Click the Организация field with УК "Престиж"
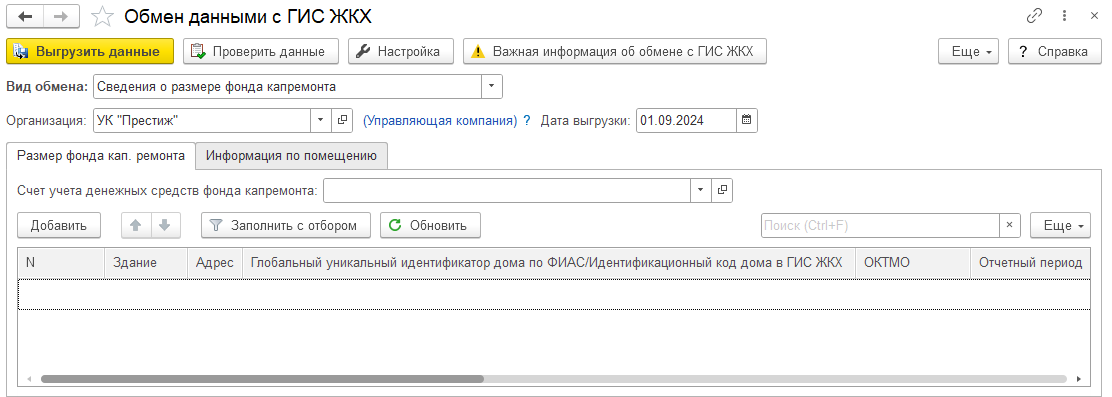1112x397 pixels. click(202, 121)
